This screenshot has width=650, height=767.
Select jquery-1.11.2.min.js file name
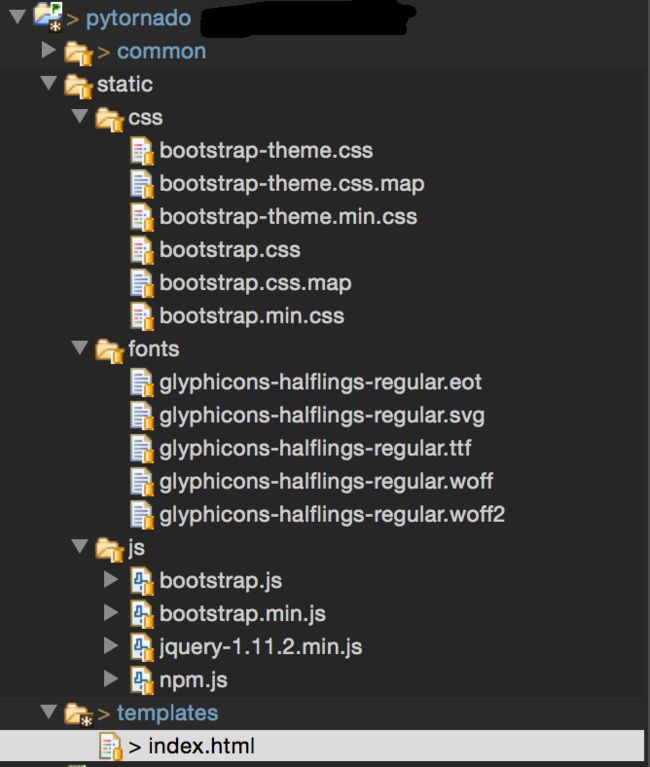[x=261, y=647]
